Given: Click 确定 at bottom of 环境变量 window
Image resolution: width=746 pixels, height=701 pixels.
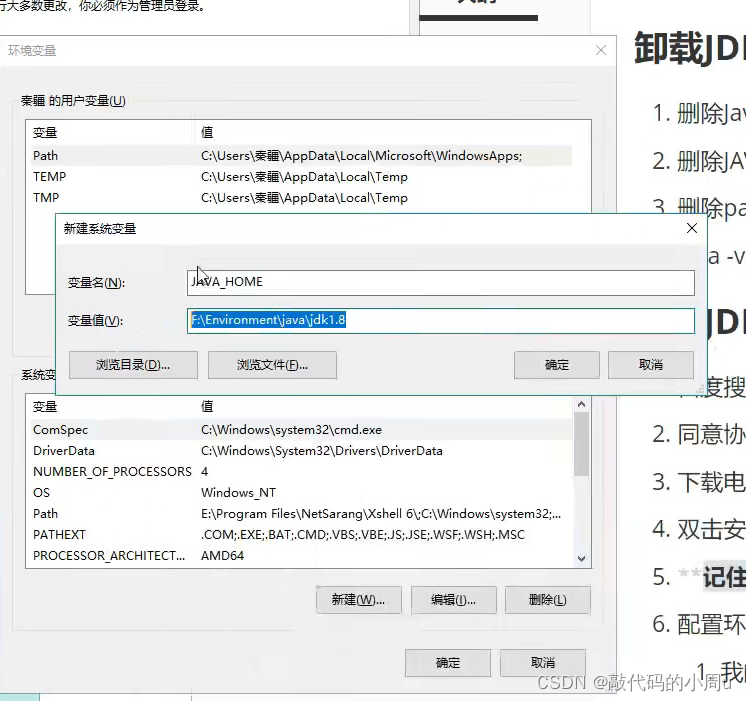Looking at the screenshot, I should pos(448,663).
